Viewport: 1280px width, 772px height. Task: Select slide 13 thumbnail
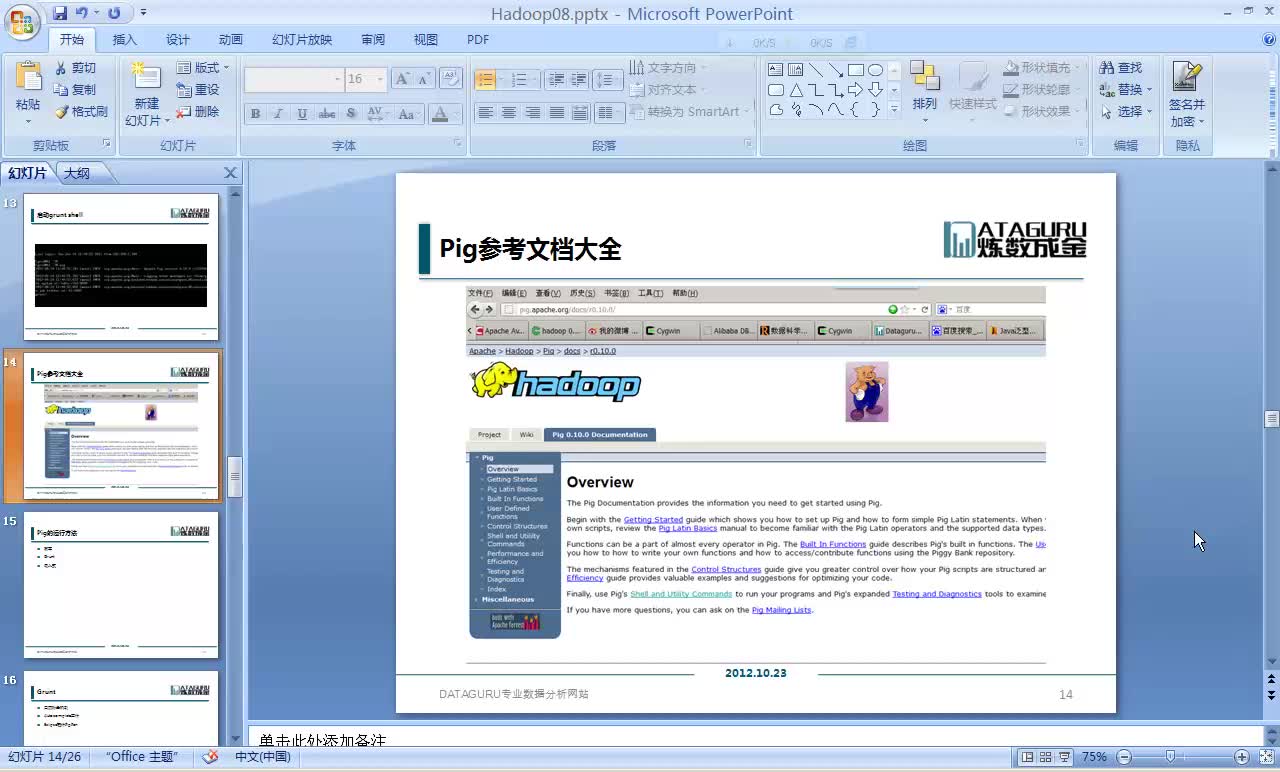(x=121, y=267)
